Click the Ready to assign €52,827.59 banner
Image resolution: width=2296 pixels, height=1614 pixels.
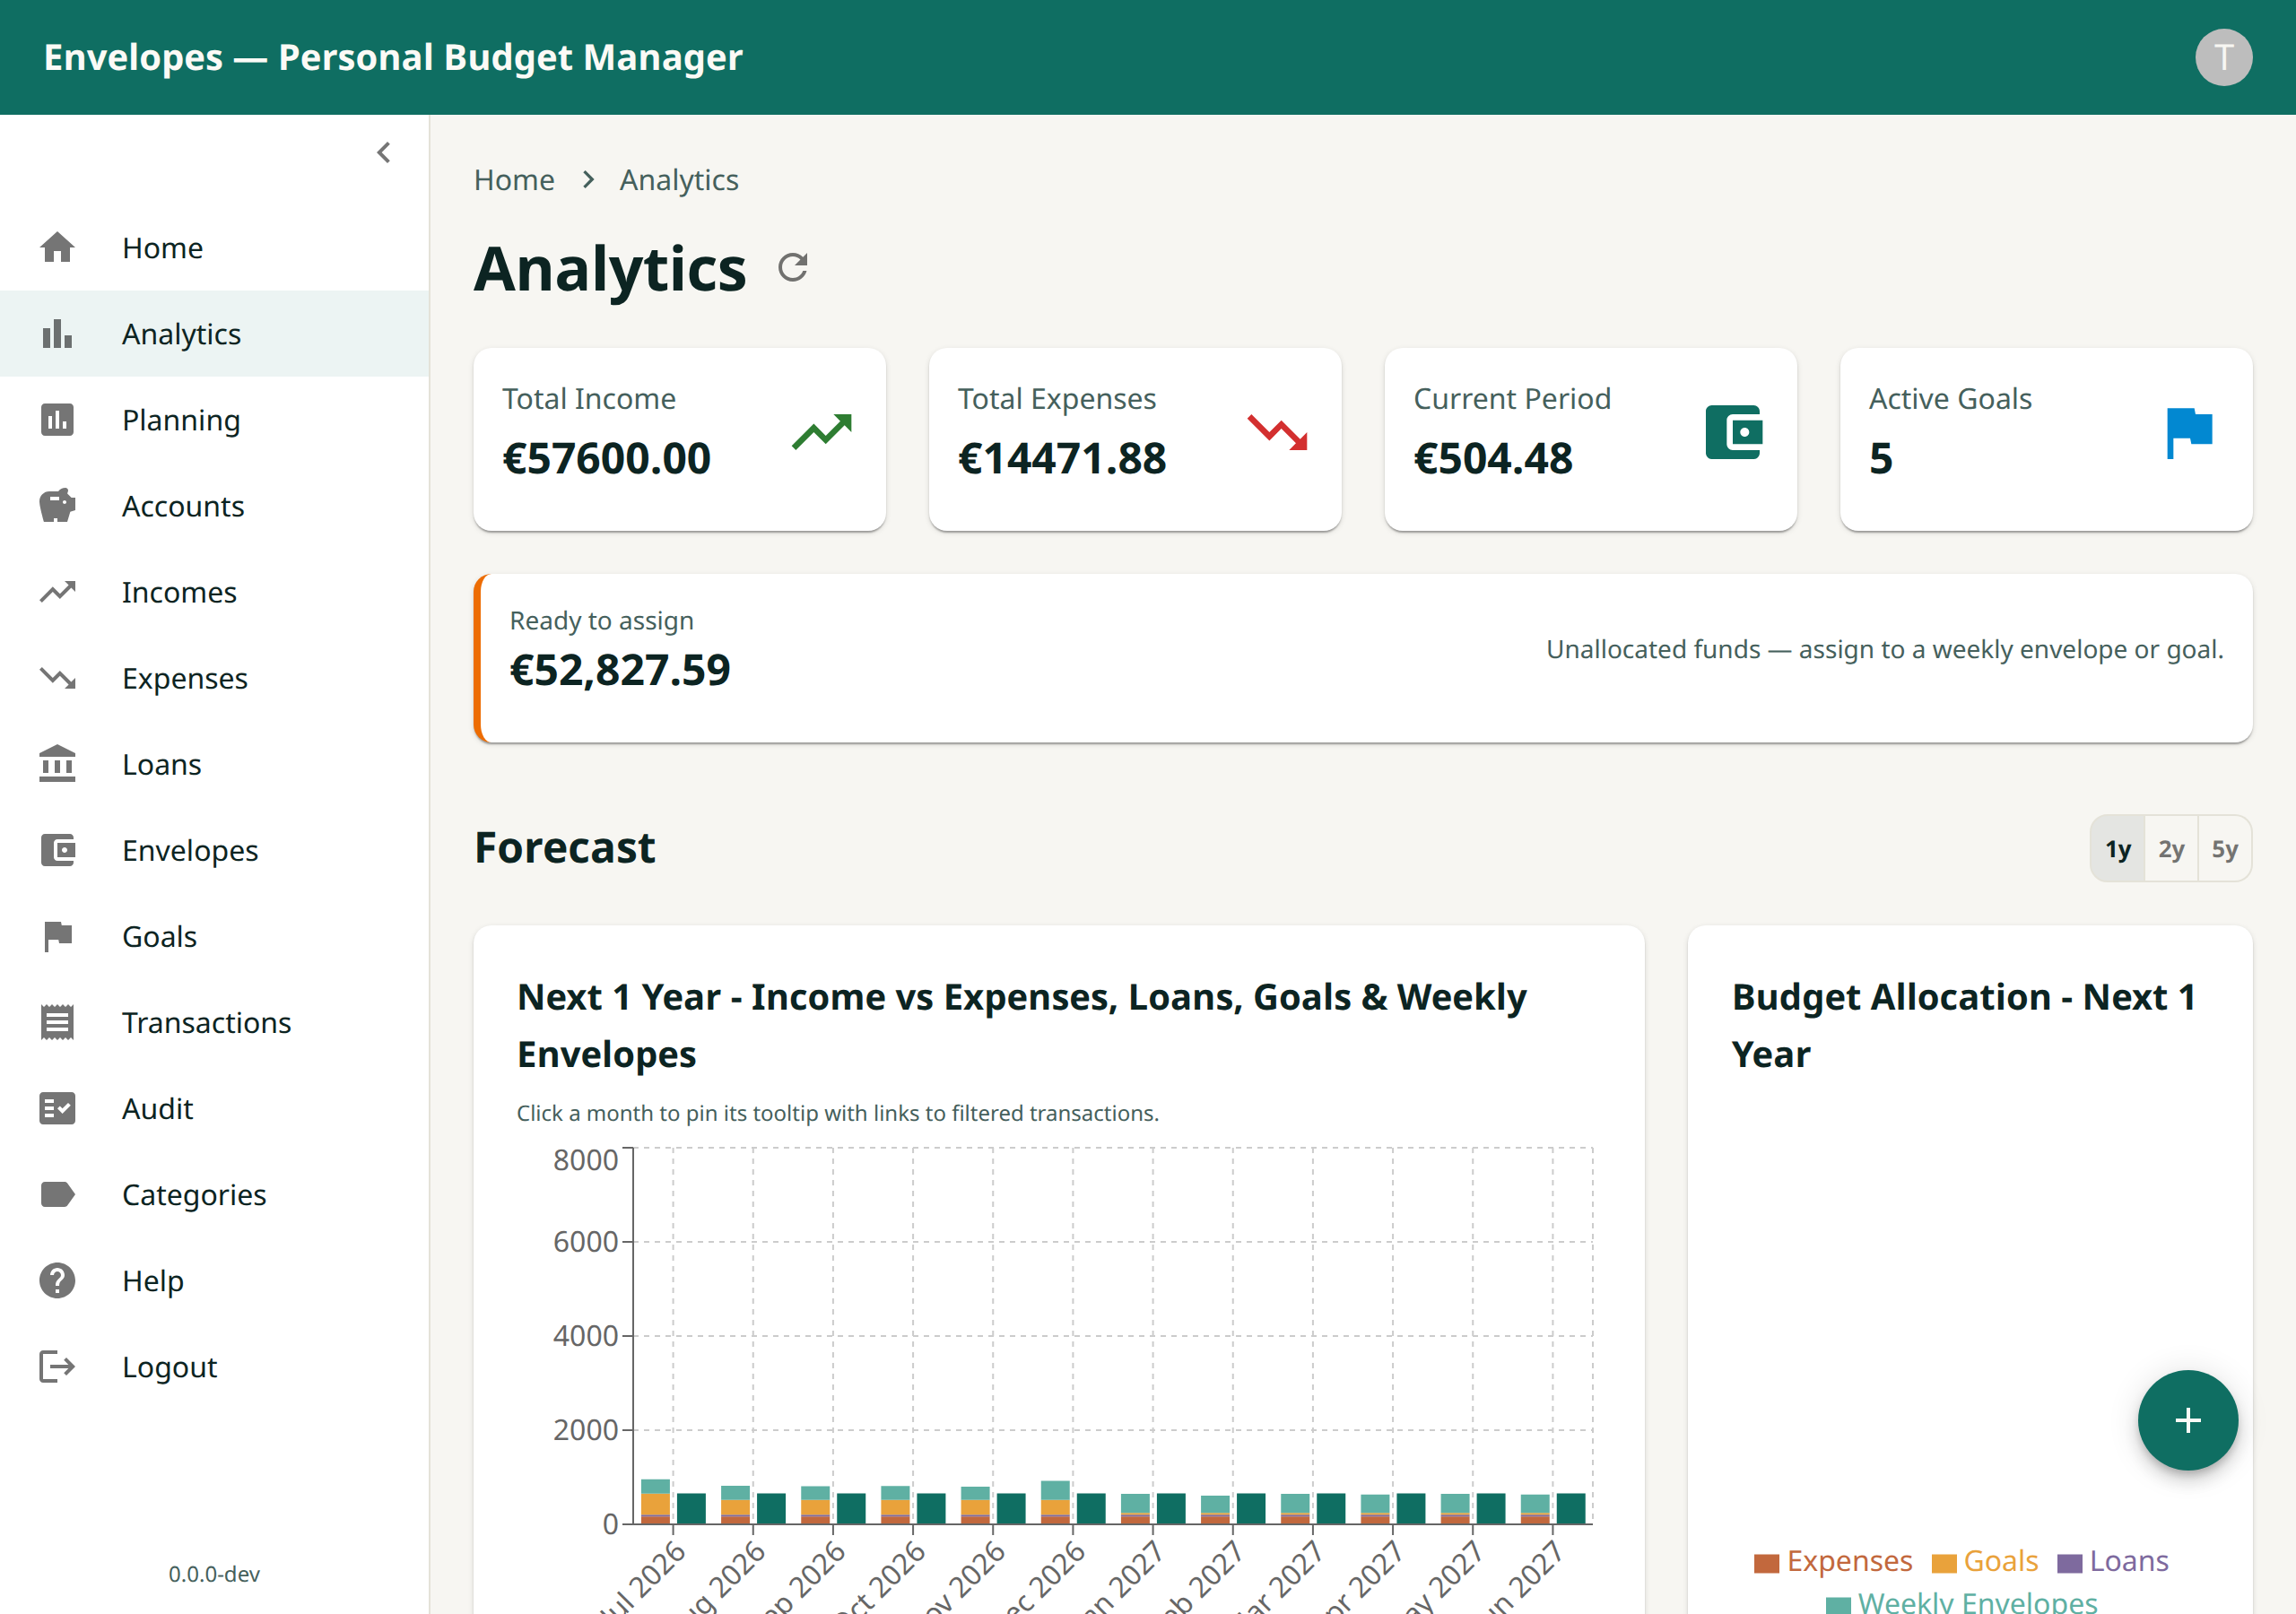click(1363, 657)
